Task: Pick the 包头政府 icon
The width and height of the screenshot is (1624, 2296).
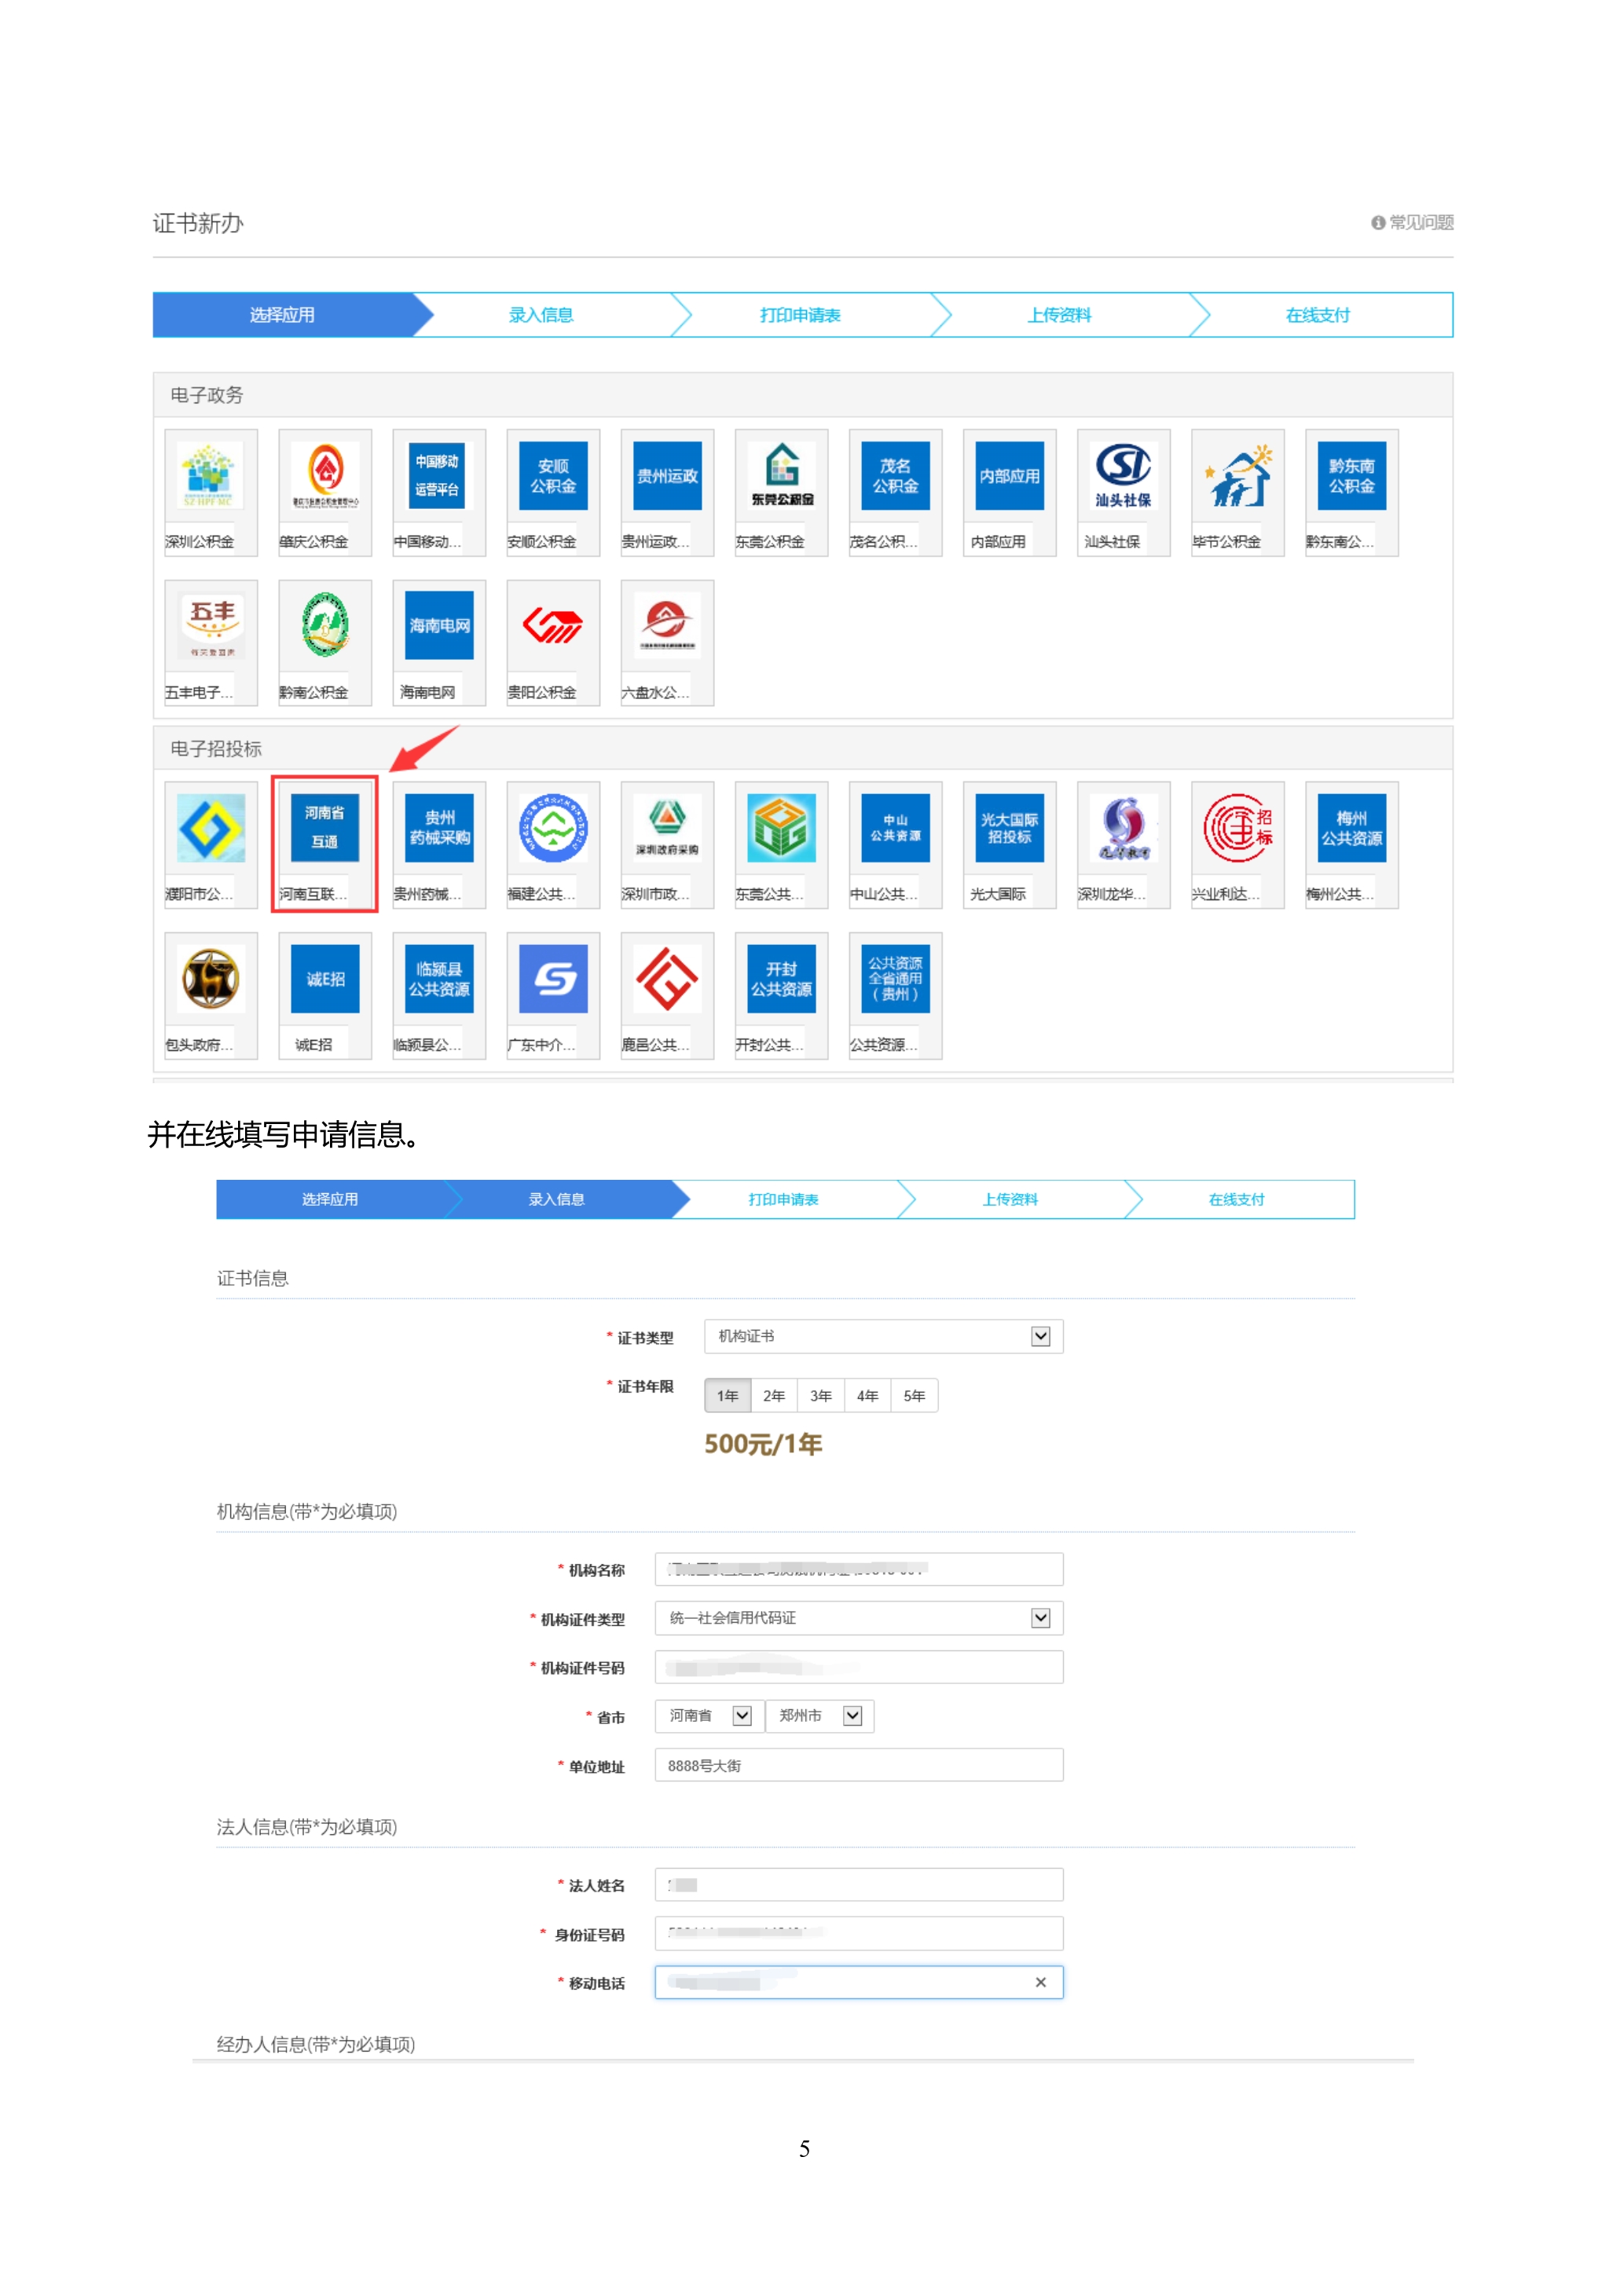Action: 211,996
